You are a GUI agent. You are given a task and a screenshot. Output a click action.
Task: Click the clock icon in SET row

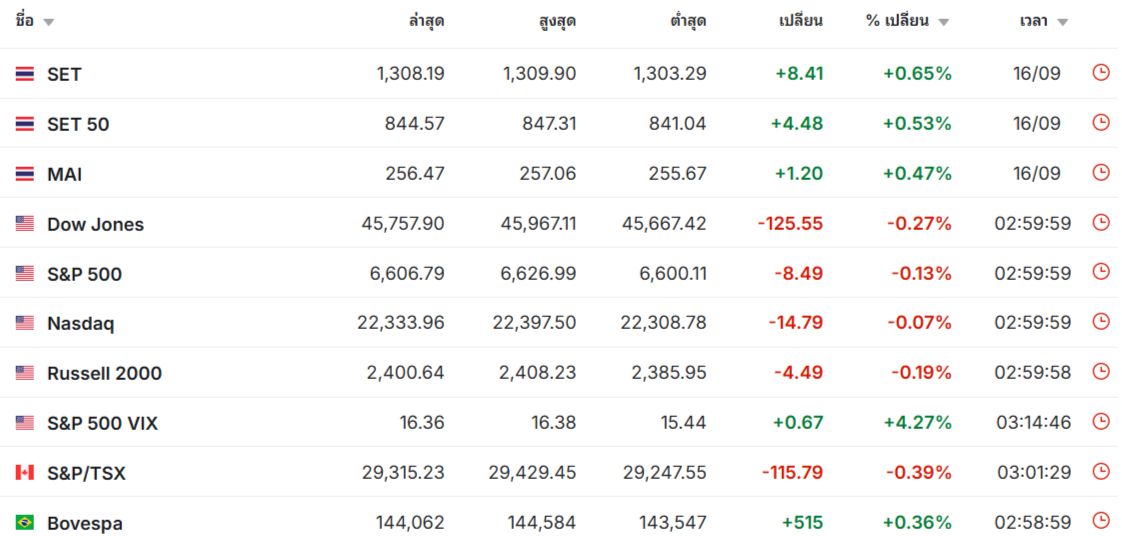click(x=1101, y=72)
